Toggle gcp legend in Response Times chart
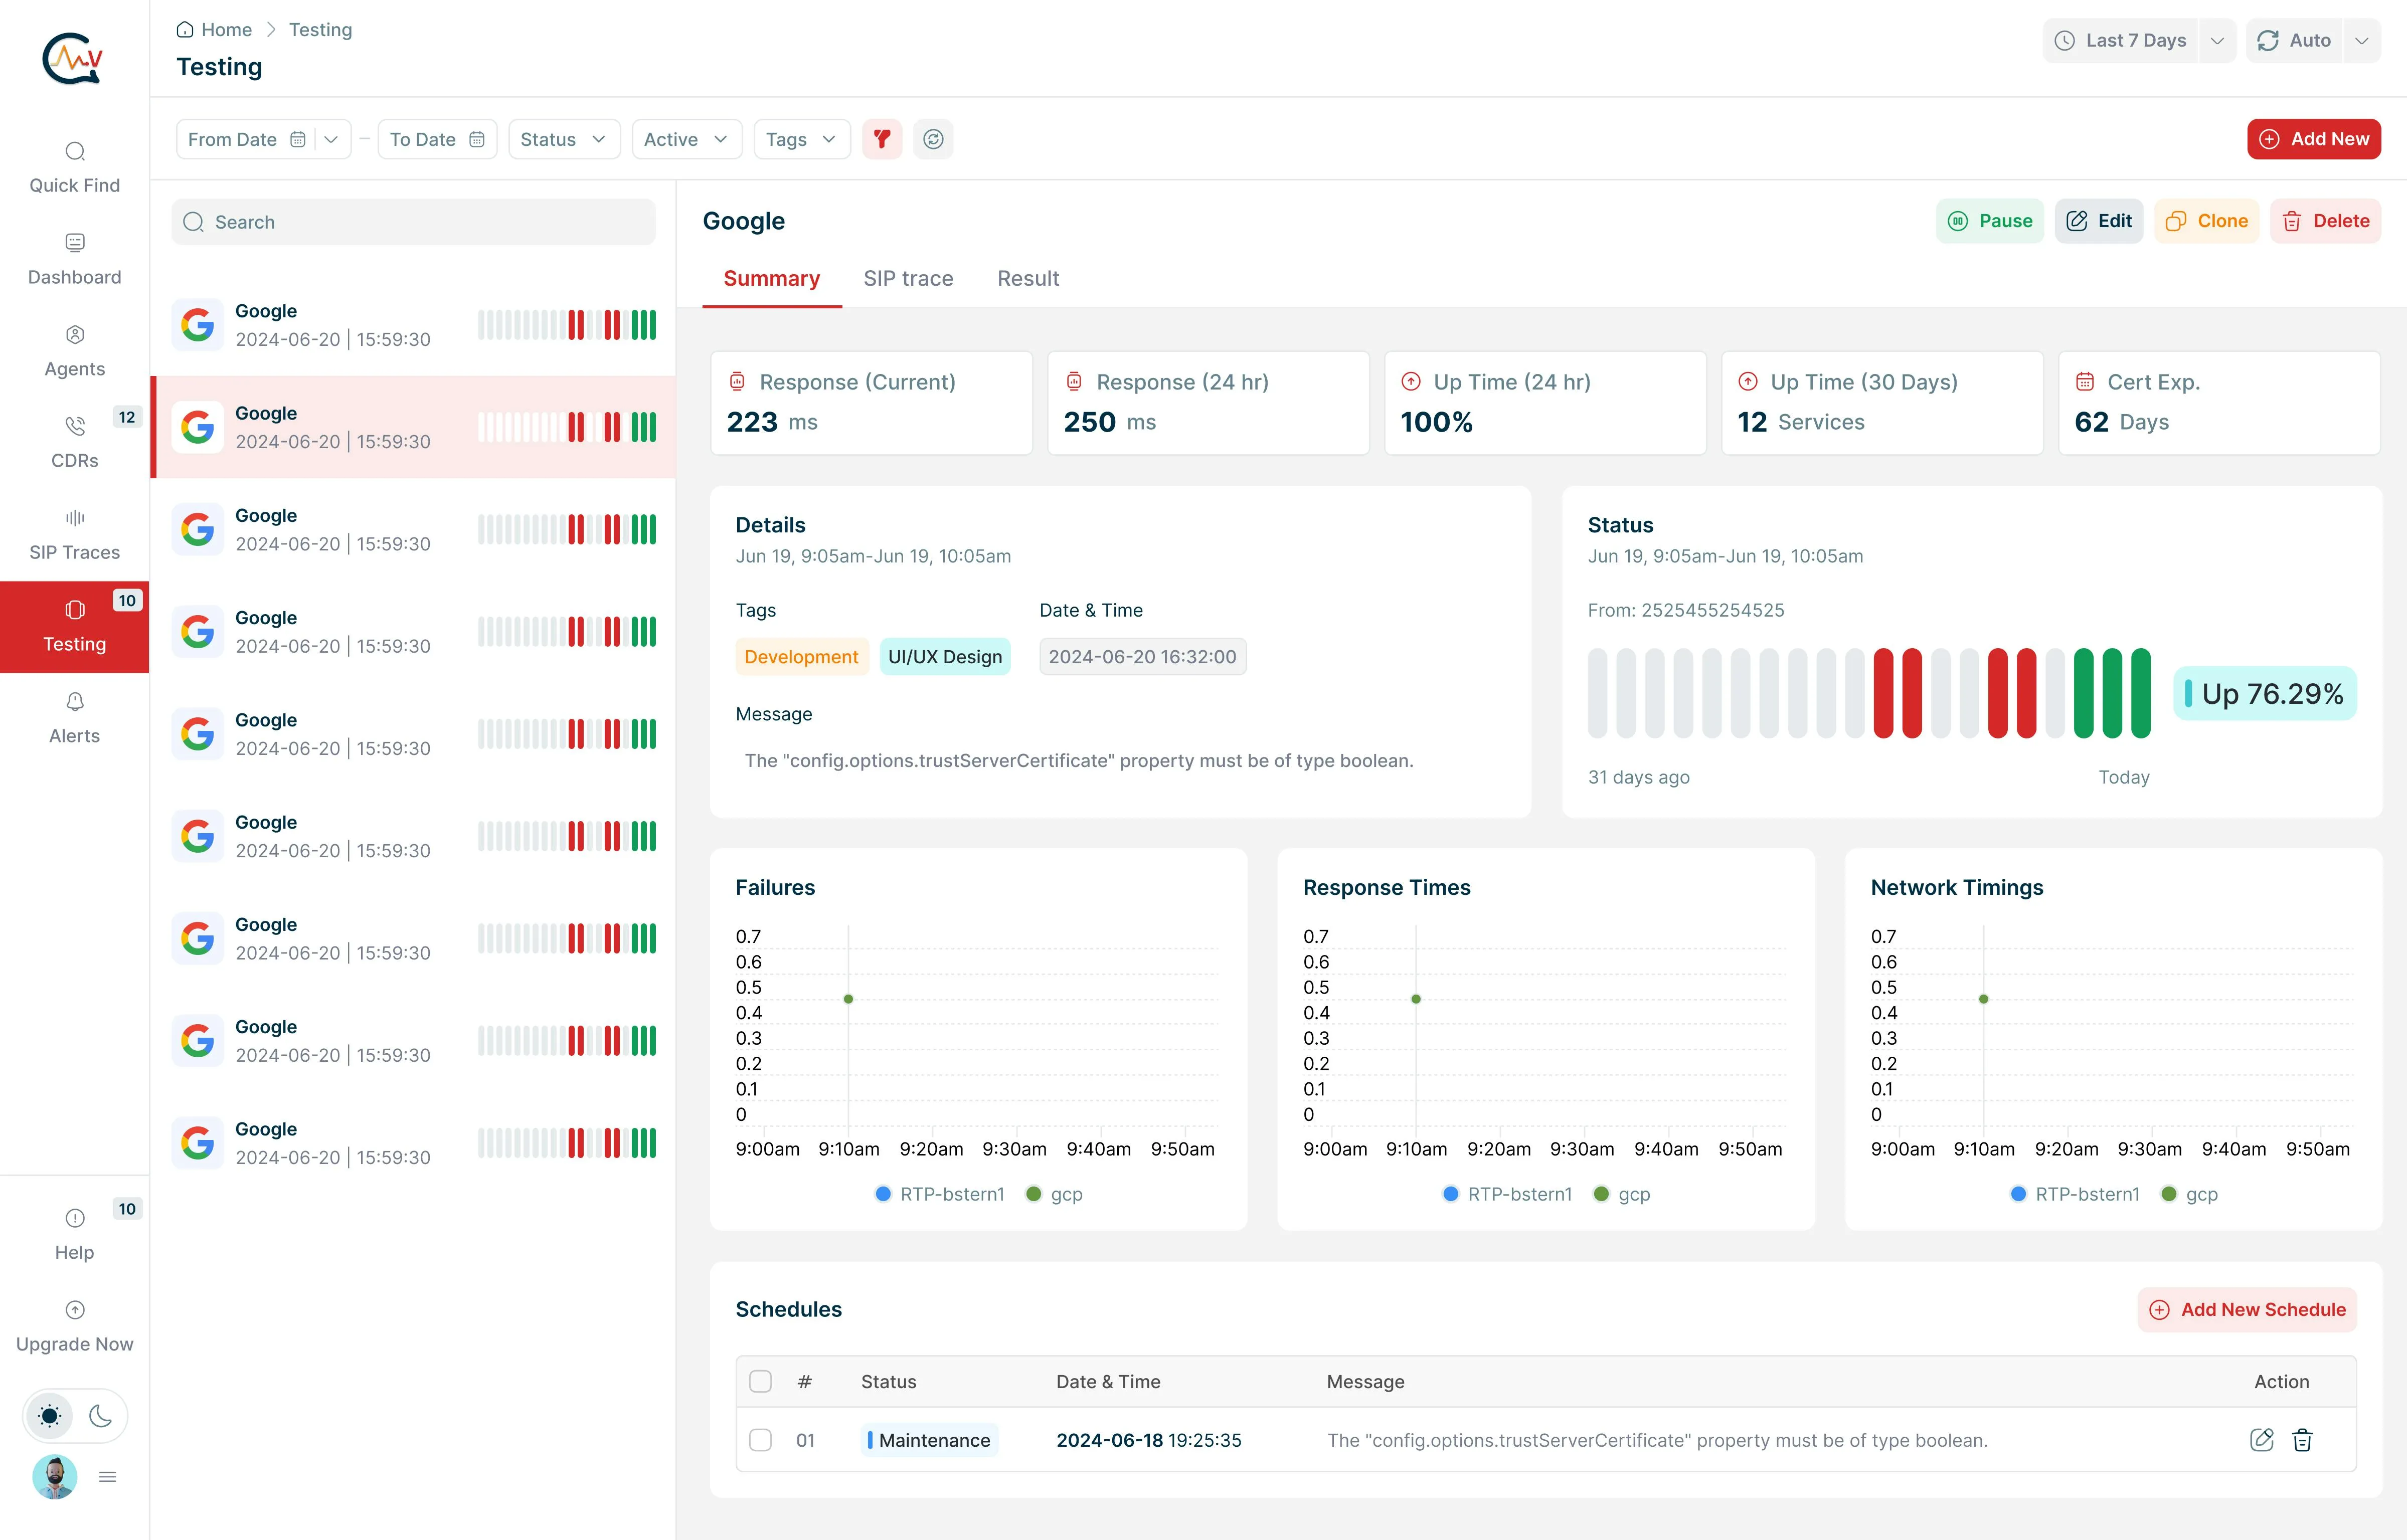This screenshot has width=2407, height=1540. [x=1622, y=1194]
